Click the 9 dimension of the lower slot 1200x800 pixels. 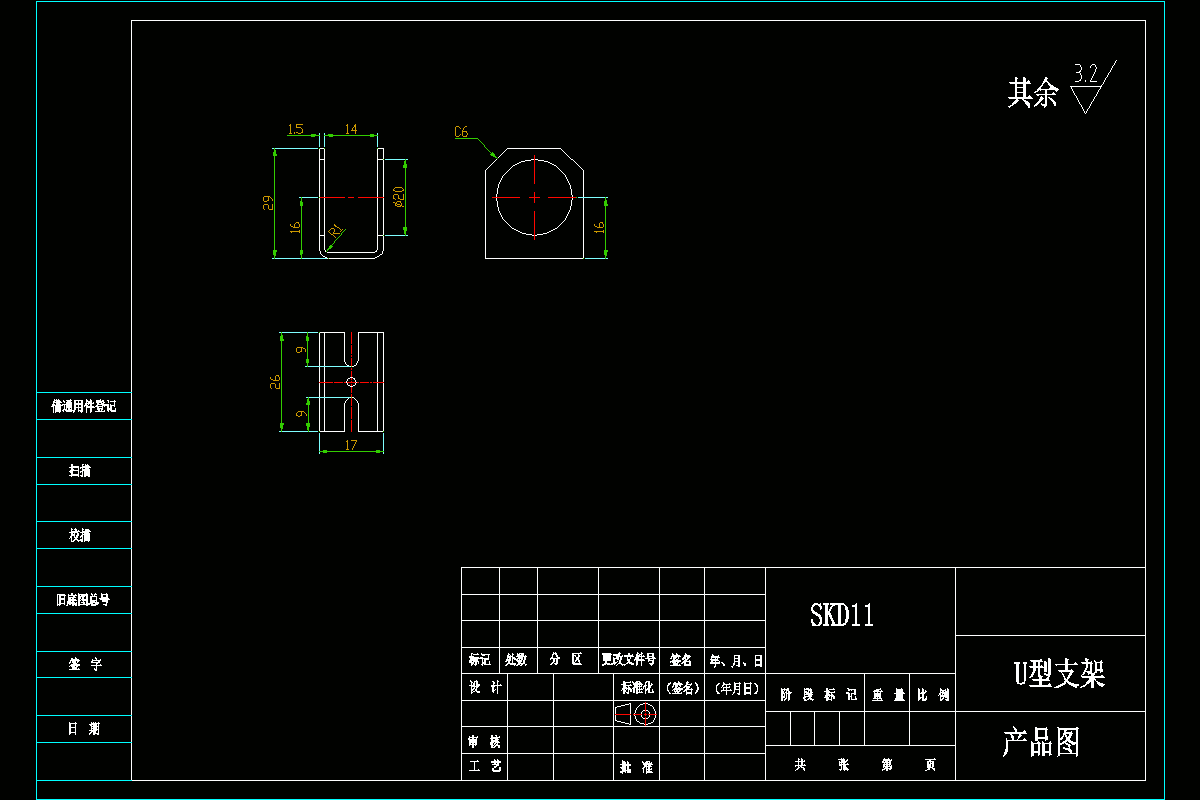pyautogui.click(x=301, y=413)
